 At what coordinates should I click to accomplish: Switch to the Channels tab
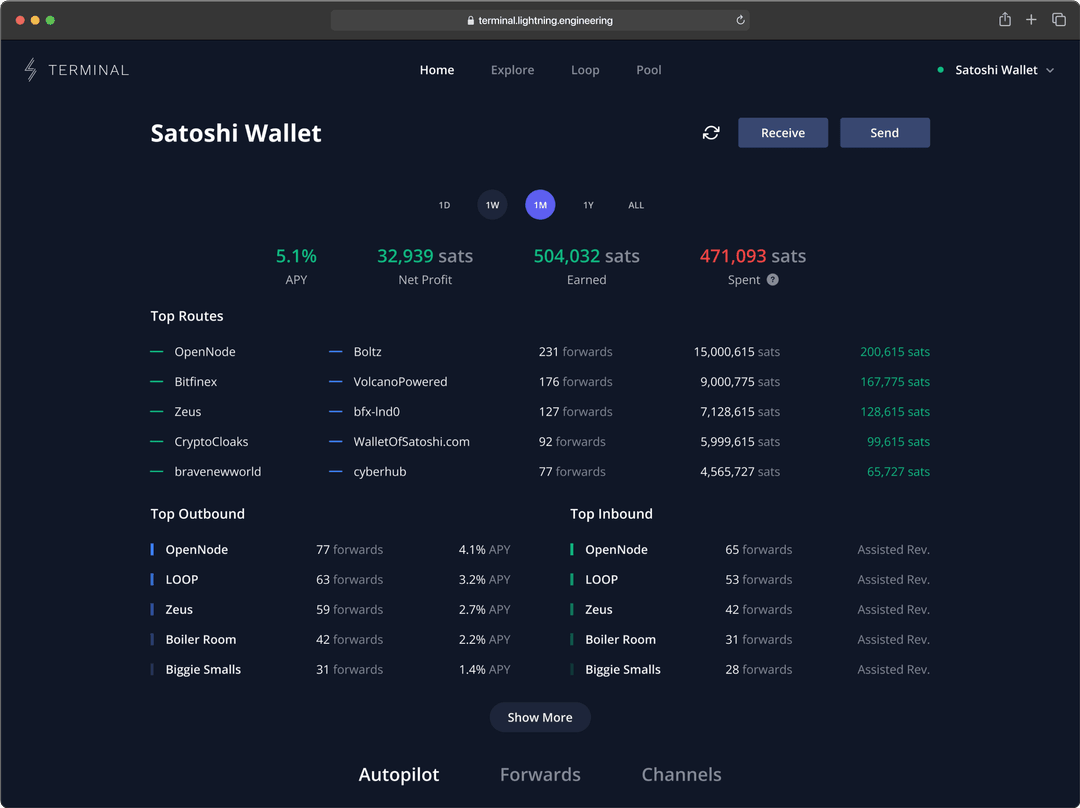coord(681,774)
